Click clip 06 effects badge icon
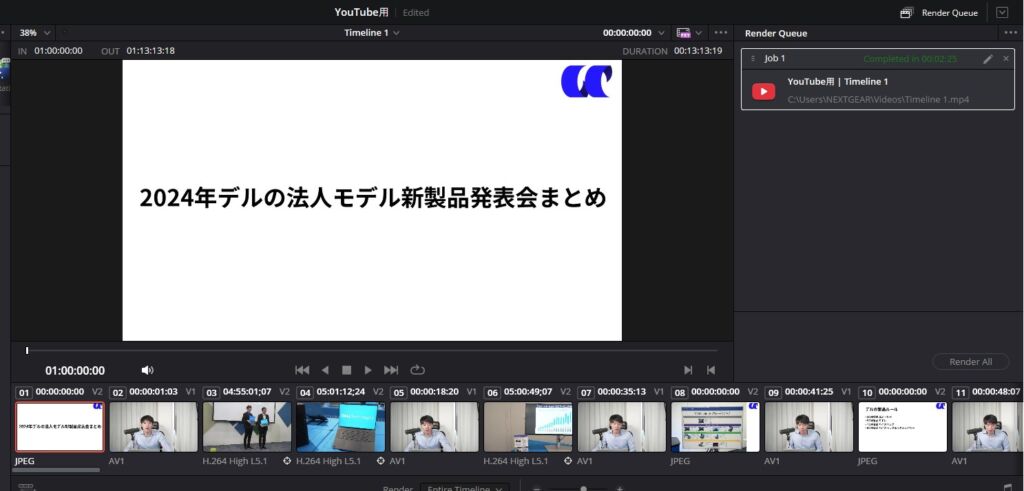 tap(568, 461)
